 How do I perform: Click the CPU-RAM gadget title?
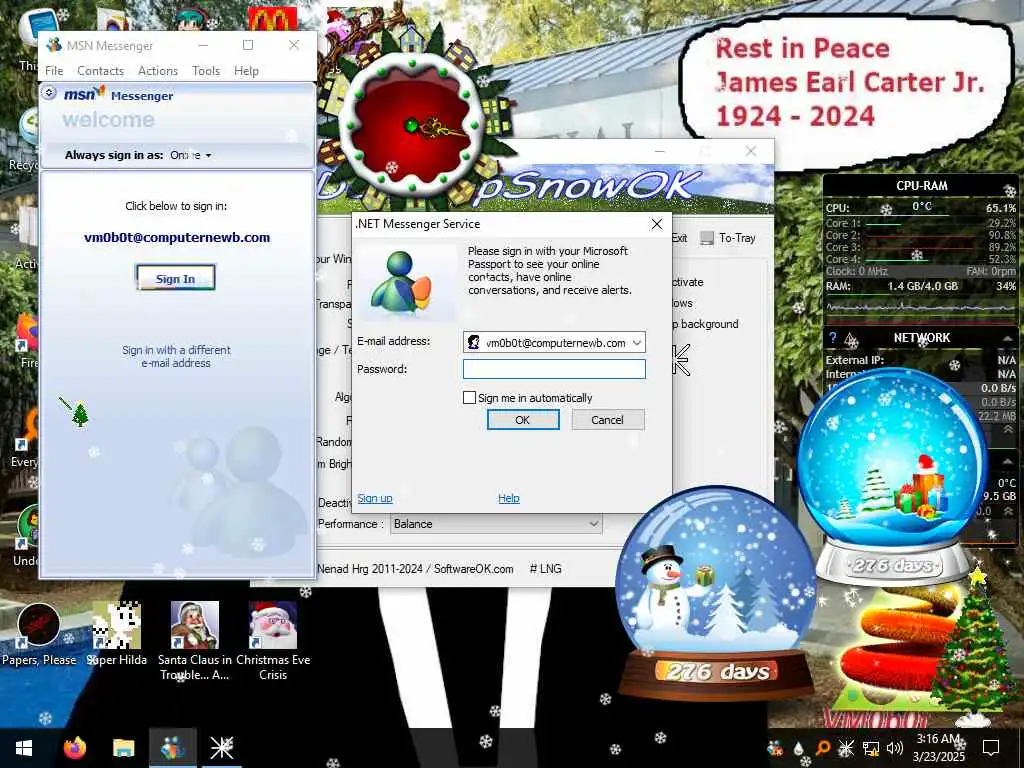point(921,185)
